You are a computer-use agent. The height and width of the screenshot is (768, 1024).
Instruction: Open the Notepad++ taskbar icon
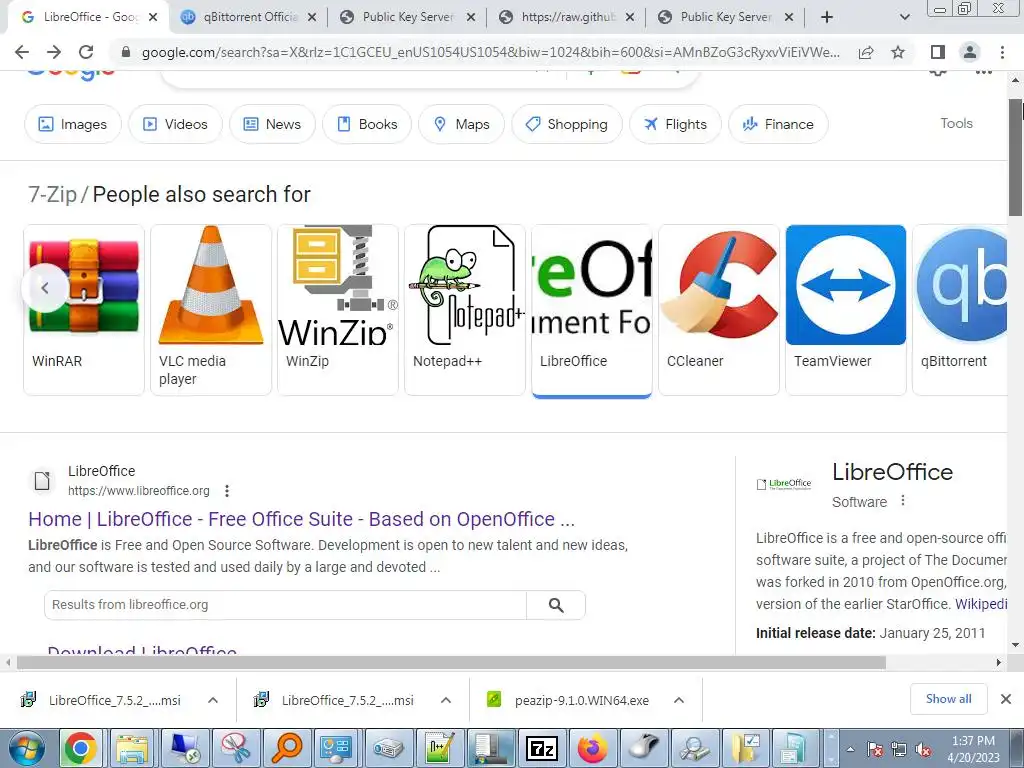440,748
